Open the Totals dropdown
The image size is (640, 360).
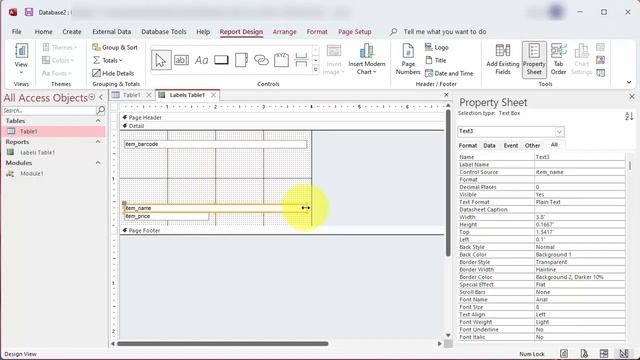pos(108,60)
